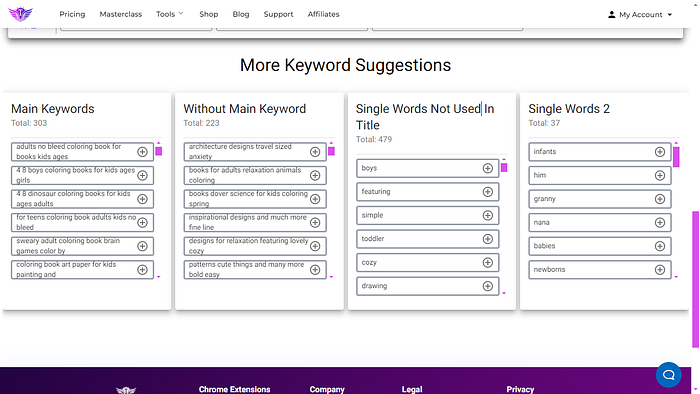Click the Without Main Keyword list scrollbar thumb
This screenshot has height=394, width=700.
pyautogui.click(x=331, y=151)
